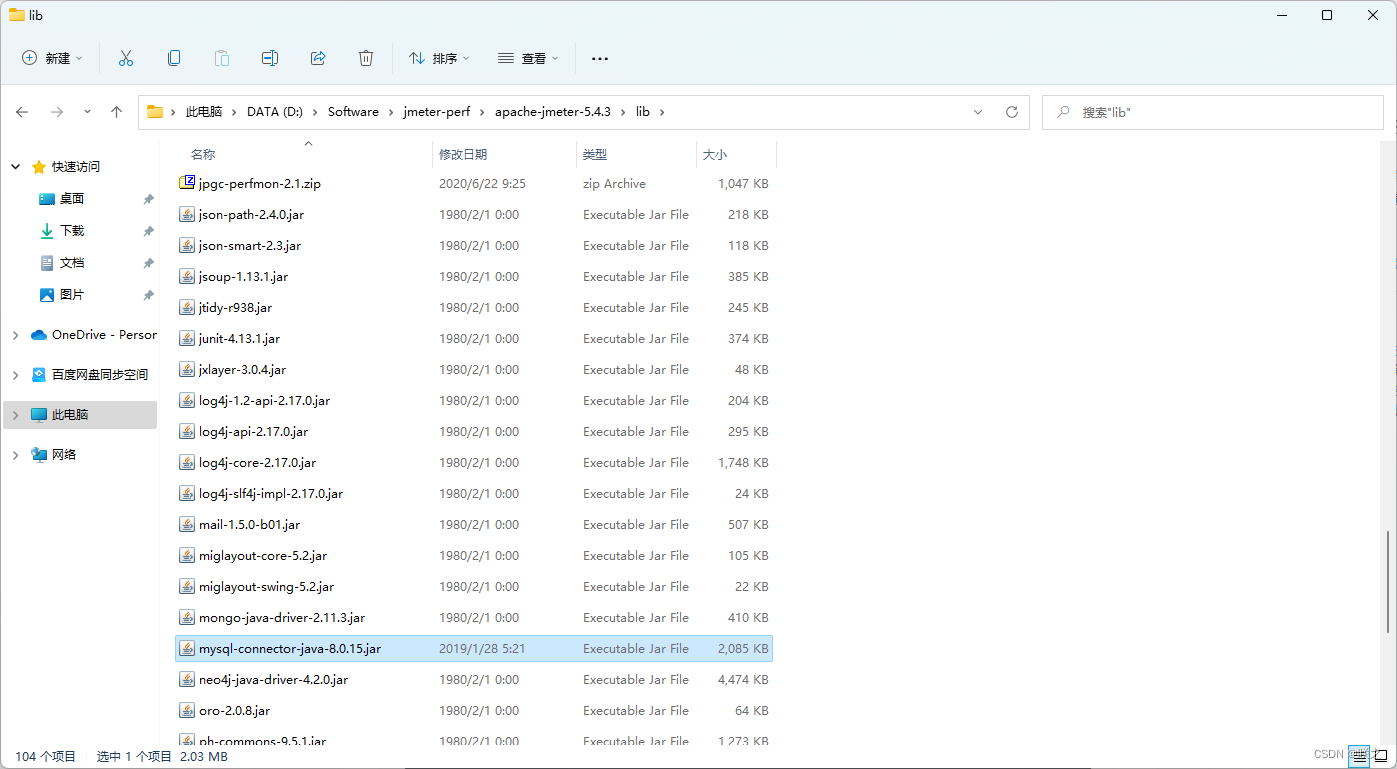
Task: Click the Delete trash can icon
Action: (x=366, y=58)
